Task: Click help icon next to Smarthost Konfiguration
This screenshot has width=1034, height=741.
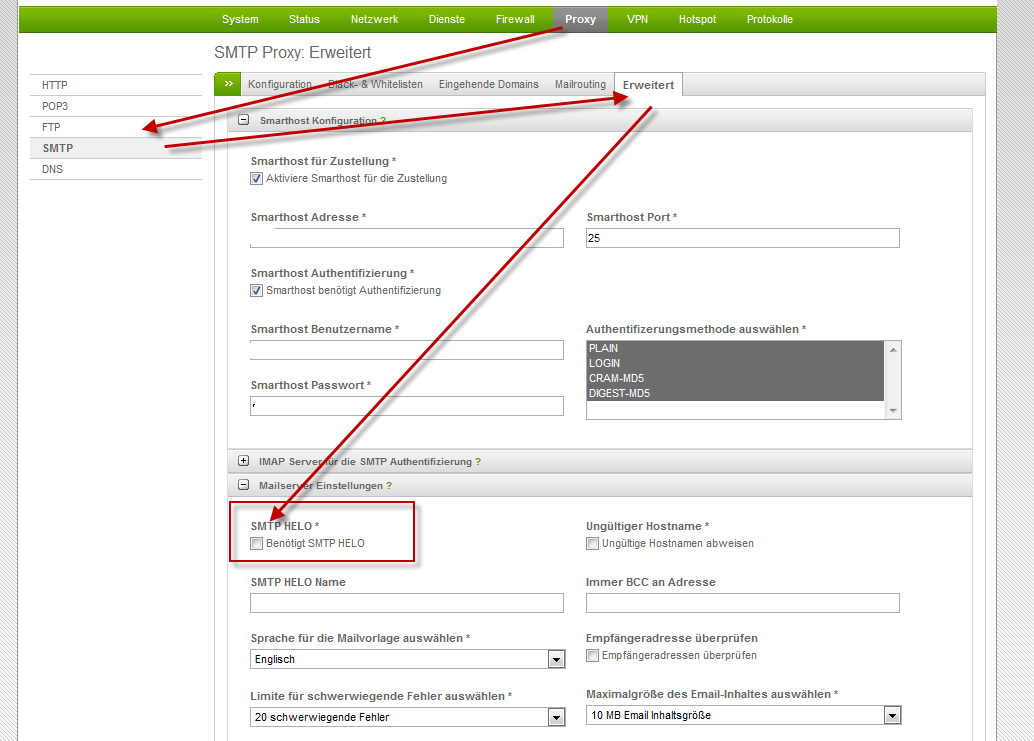Action: coord(383,121)
